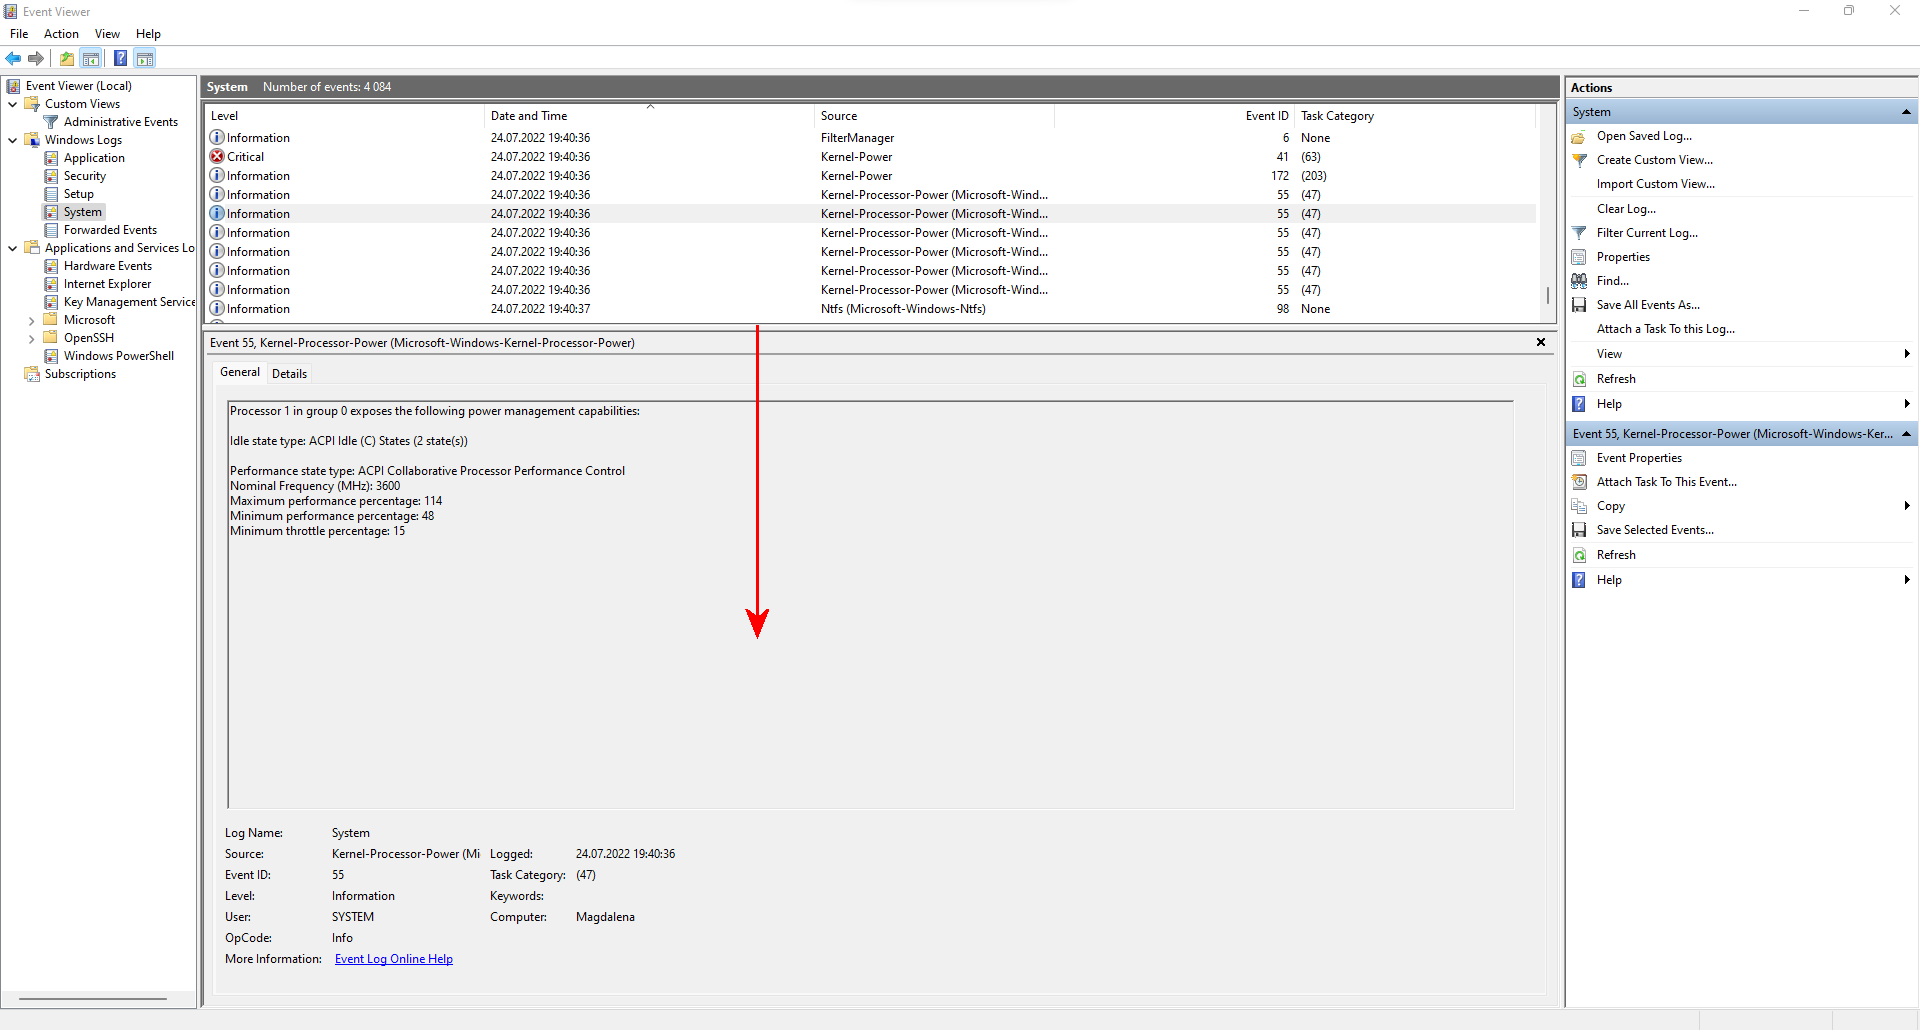This screenshot has height=1030, width=1920.
Task: Click the blue Help toolbar icon
Action: pyautogui.click(x=120, y=58)
